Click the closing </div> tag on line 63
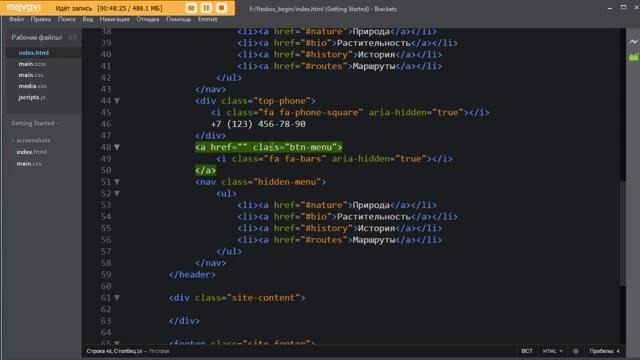 pos(184,321)
